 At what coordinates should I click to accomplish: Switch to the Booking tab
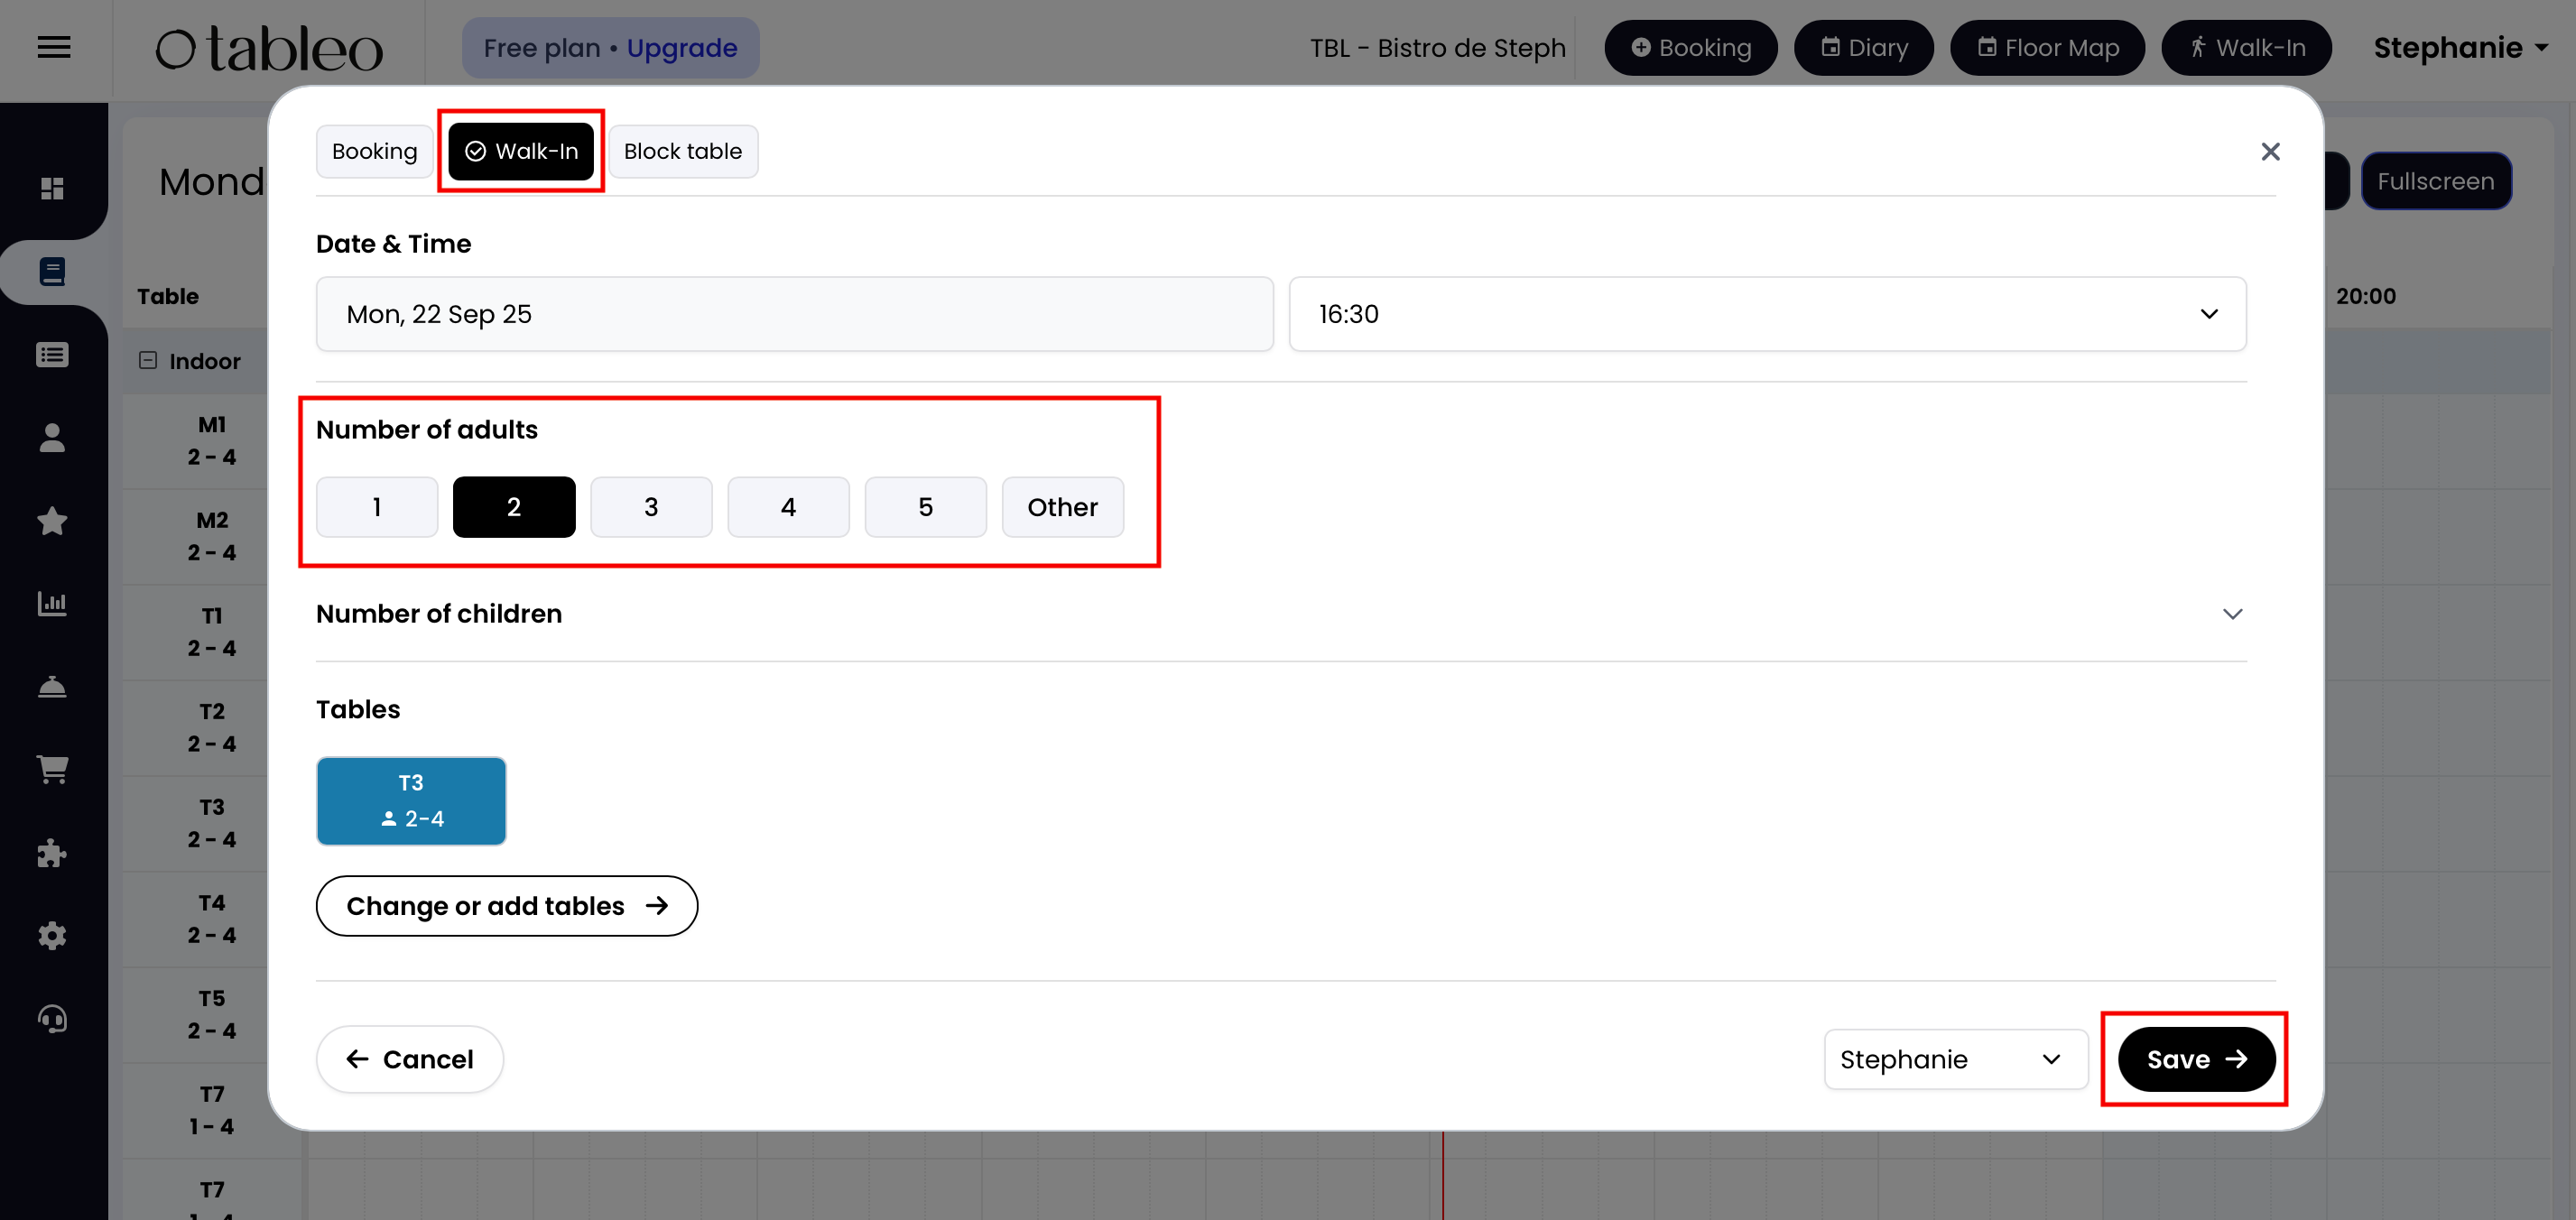pos(374,151)
